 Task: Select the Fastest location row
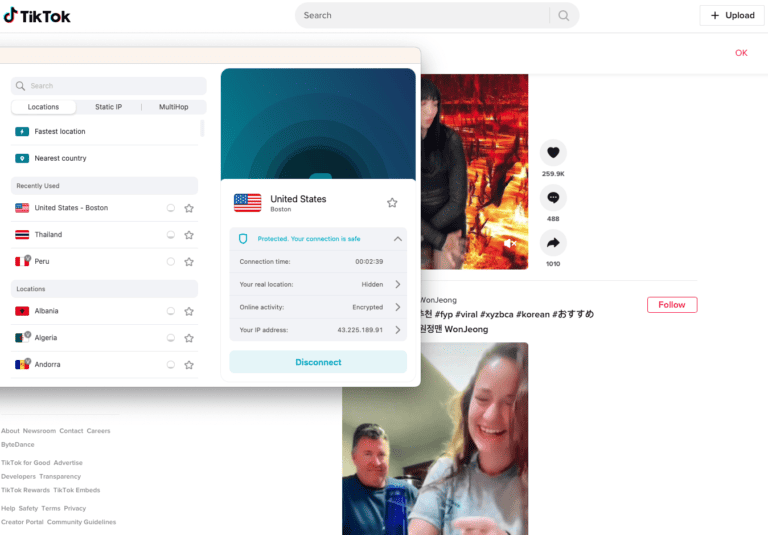click(x=104, y=131)
